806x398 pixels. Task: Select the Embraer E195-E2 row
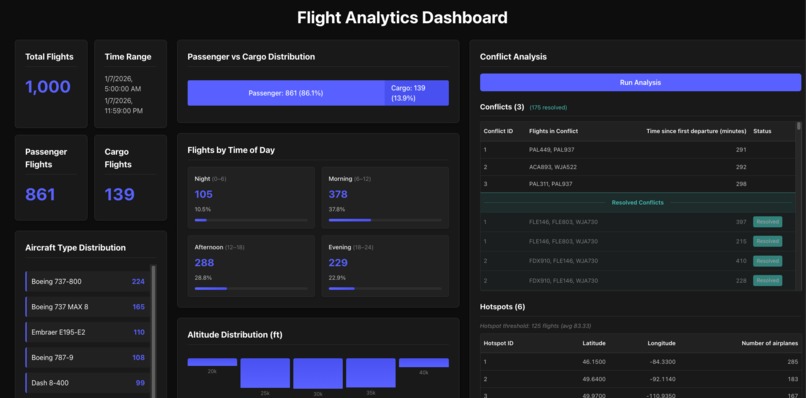tap(87, 332)
